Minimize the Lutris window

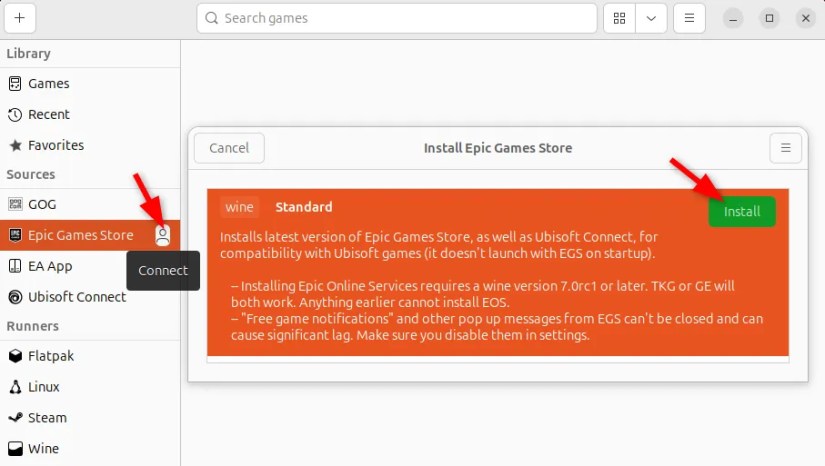point(733,18)
